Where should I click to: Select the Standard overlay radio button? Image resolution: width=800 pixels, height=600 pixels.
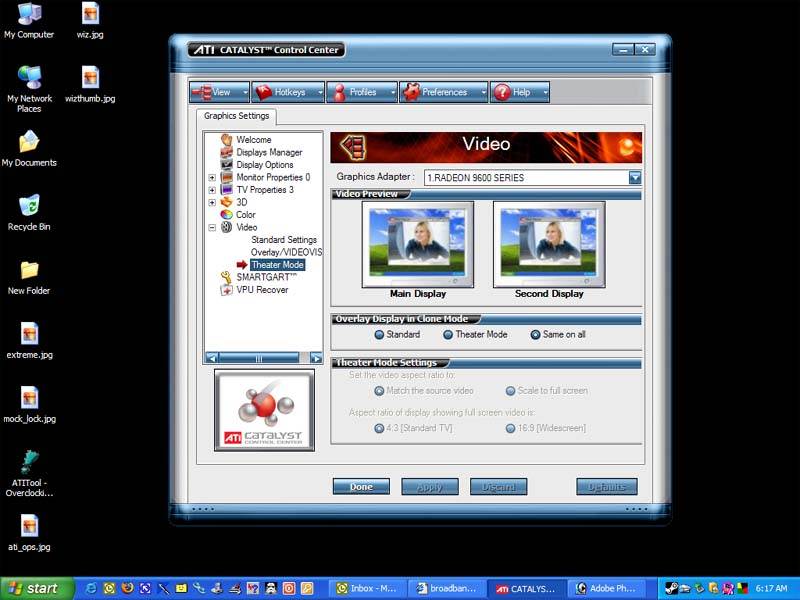pos(379,335)
